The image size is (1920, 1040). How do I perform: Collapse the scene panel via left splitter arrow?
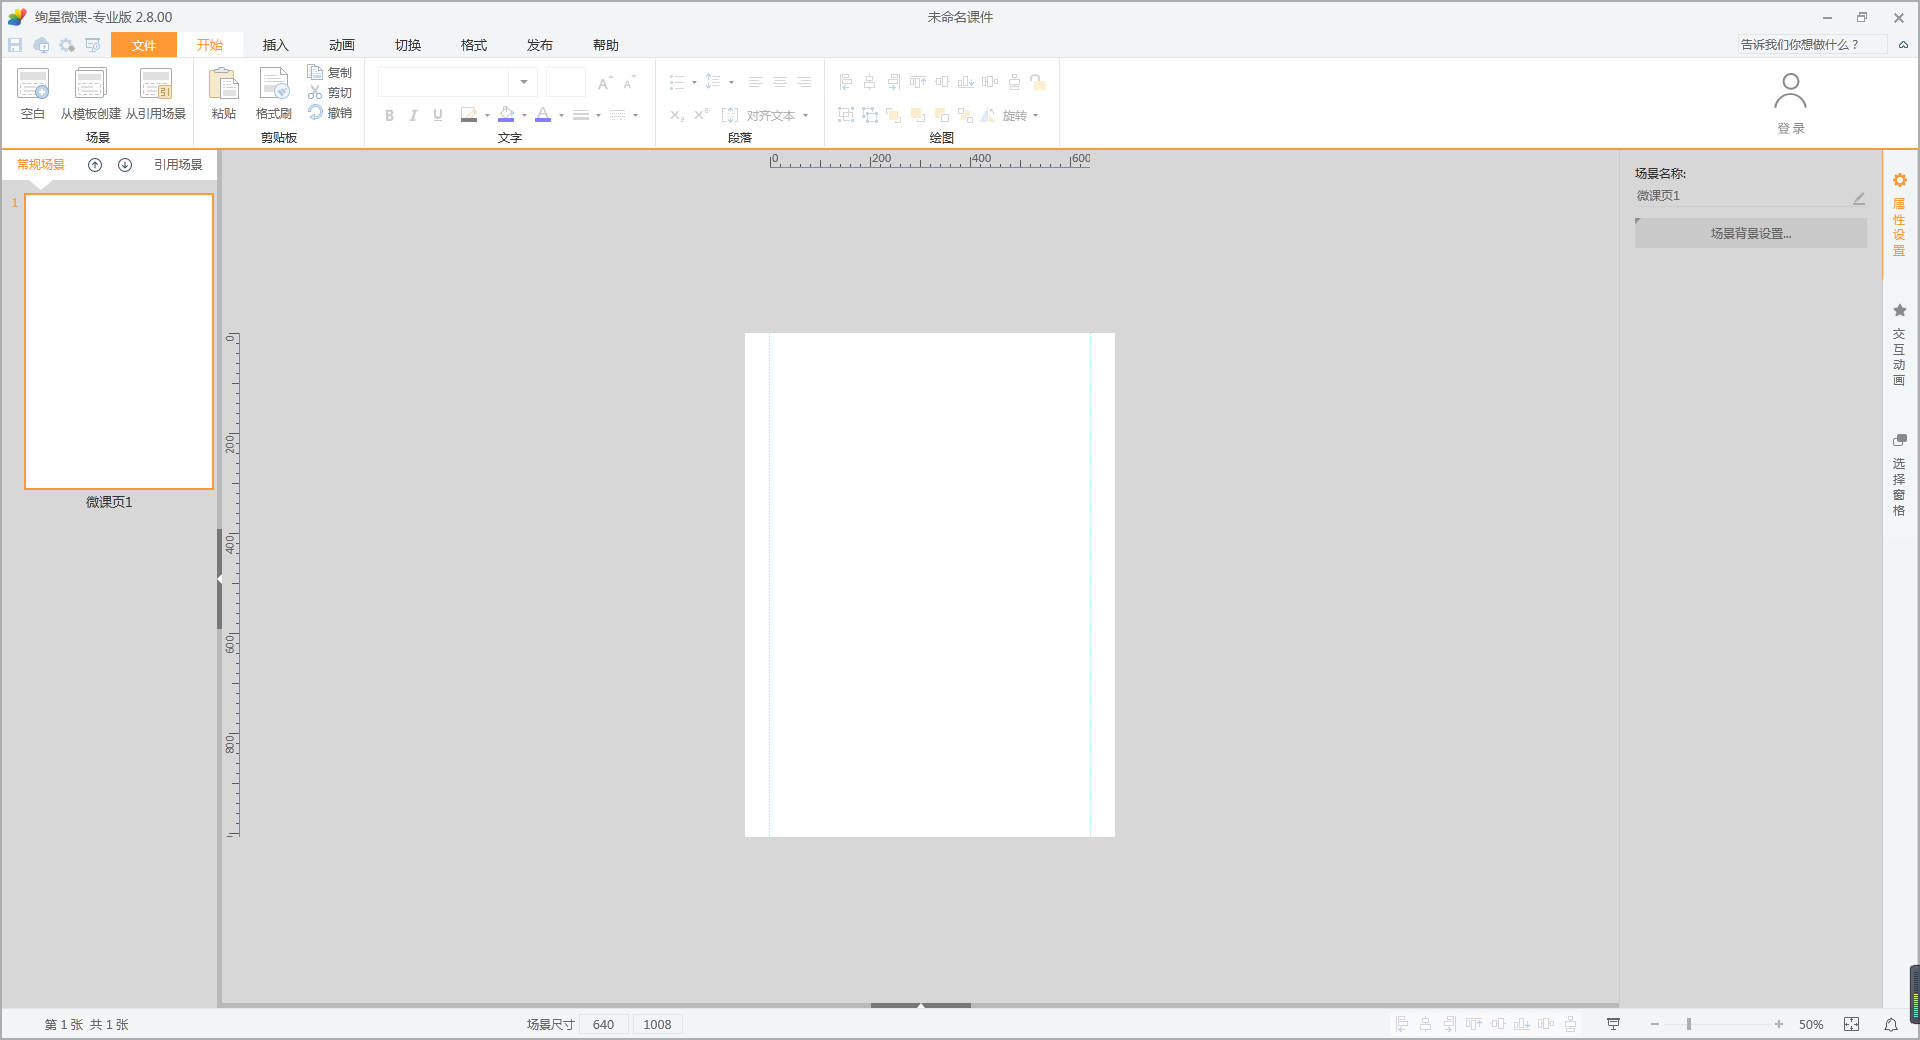tap(219, 579)
